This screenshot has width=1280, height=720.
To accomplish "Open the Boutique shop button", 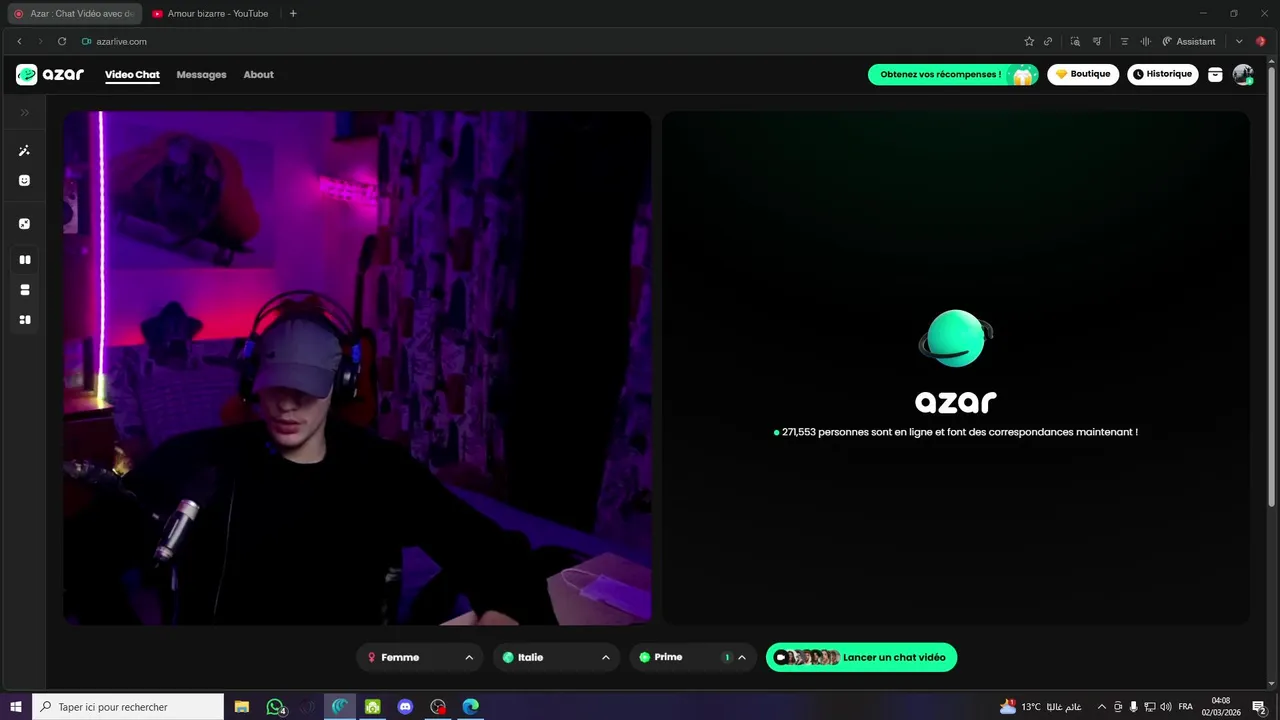I will tap(1083, 74).
